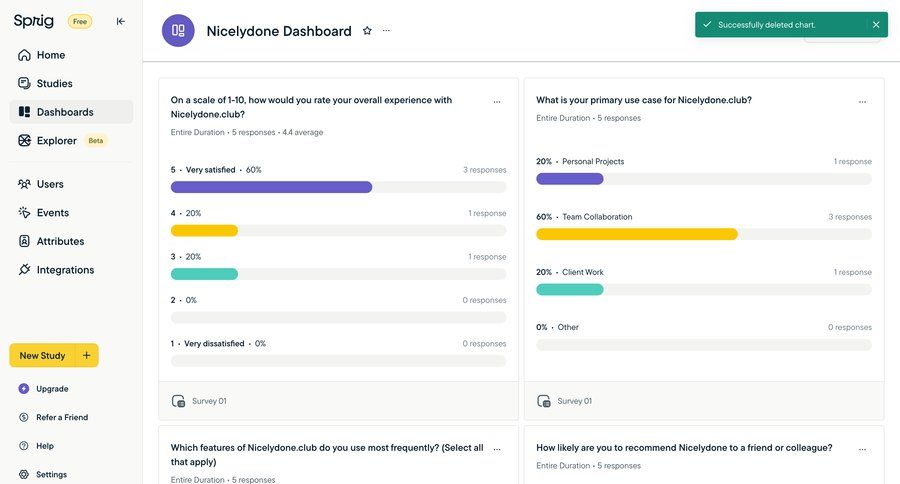The image size is (900, 484).
Task: Open the Explorer Beta section
Action: (x=57, y=141)
